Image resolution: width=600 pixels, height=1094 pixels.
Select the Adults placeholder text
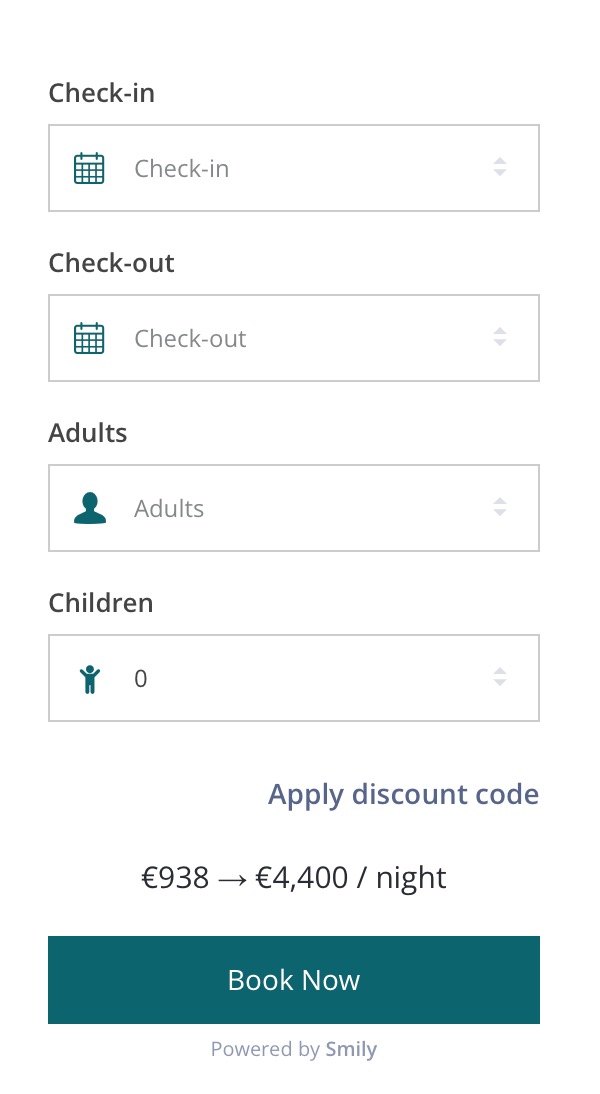(x=169, y=509)
